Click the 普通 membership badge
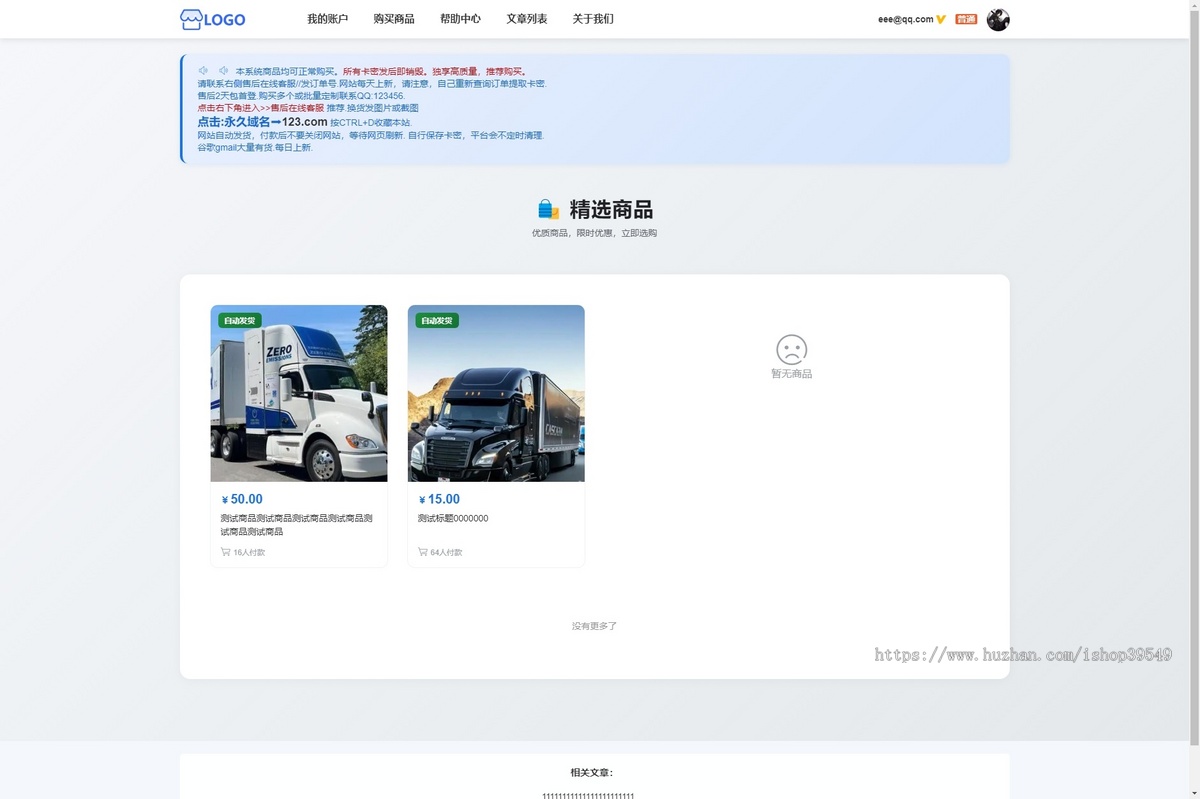Screen dimensions: 1200x799 tap(966, 19)
